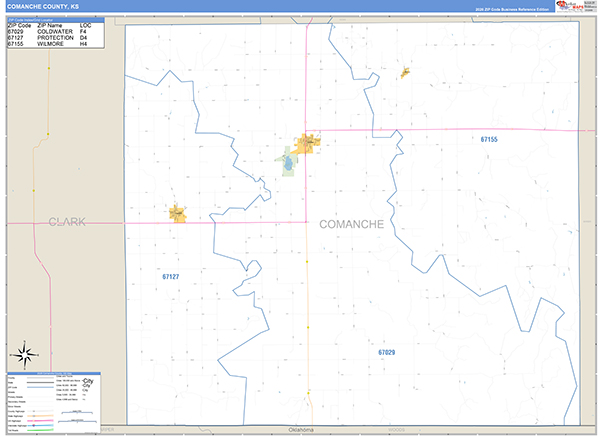Click the blue lake southwest of Coldwater
This screenshot has width=600, height=436.
[288, 164]
